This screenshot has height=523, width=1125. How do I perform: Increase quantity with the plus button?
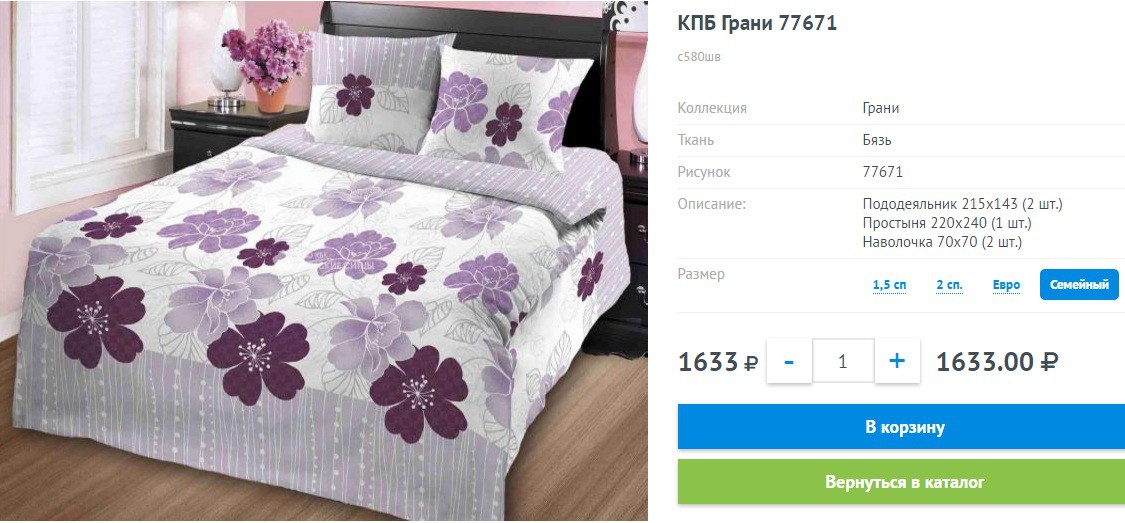[x=897, y=361]
